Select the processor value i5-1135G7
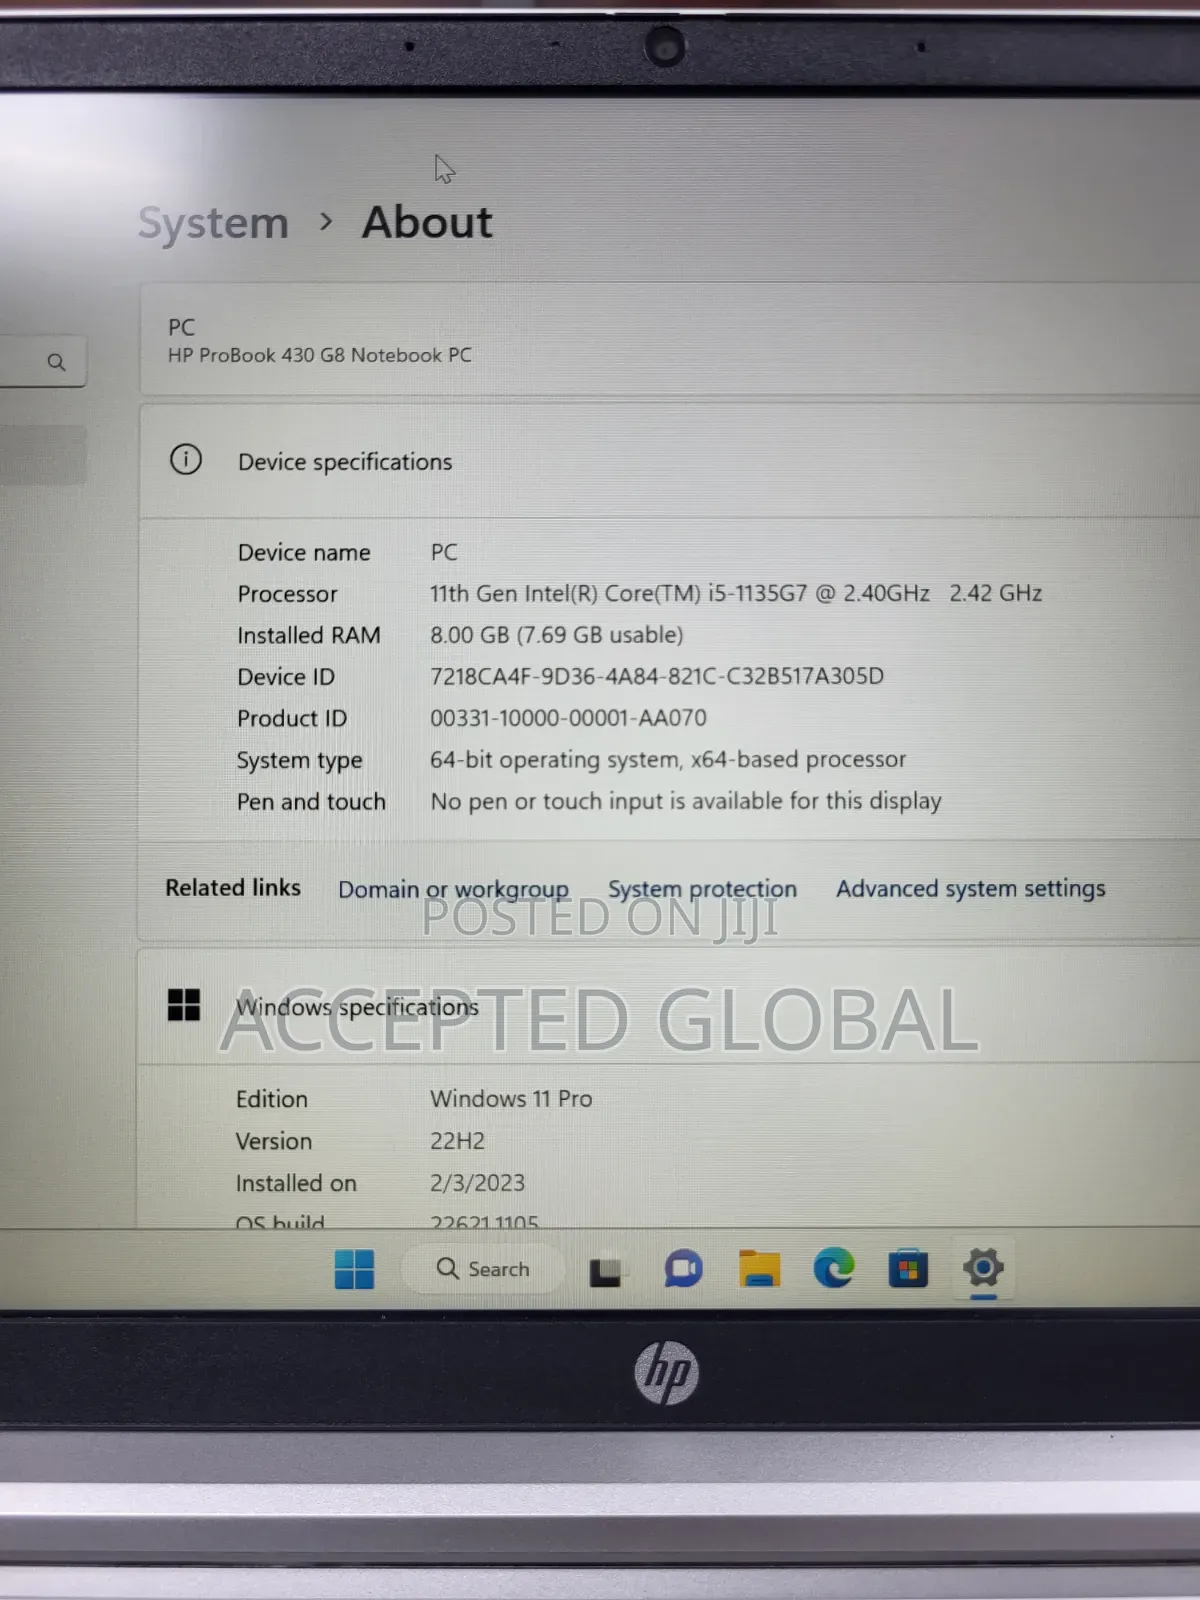Image resolution: width=1200 pixels, height=1600 pixels. [736, 593]
